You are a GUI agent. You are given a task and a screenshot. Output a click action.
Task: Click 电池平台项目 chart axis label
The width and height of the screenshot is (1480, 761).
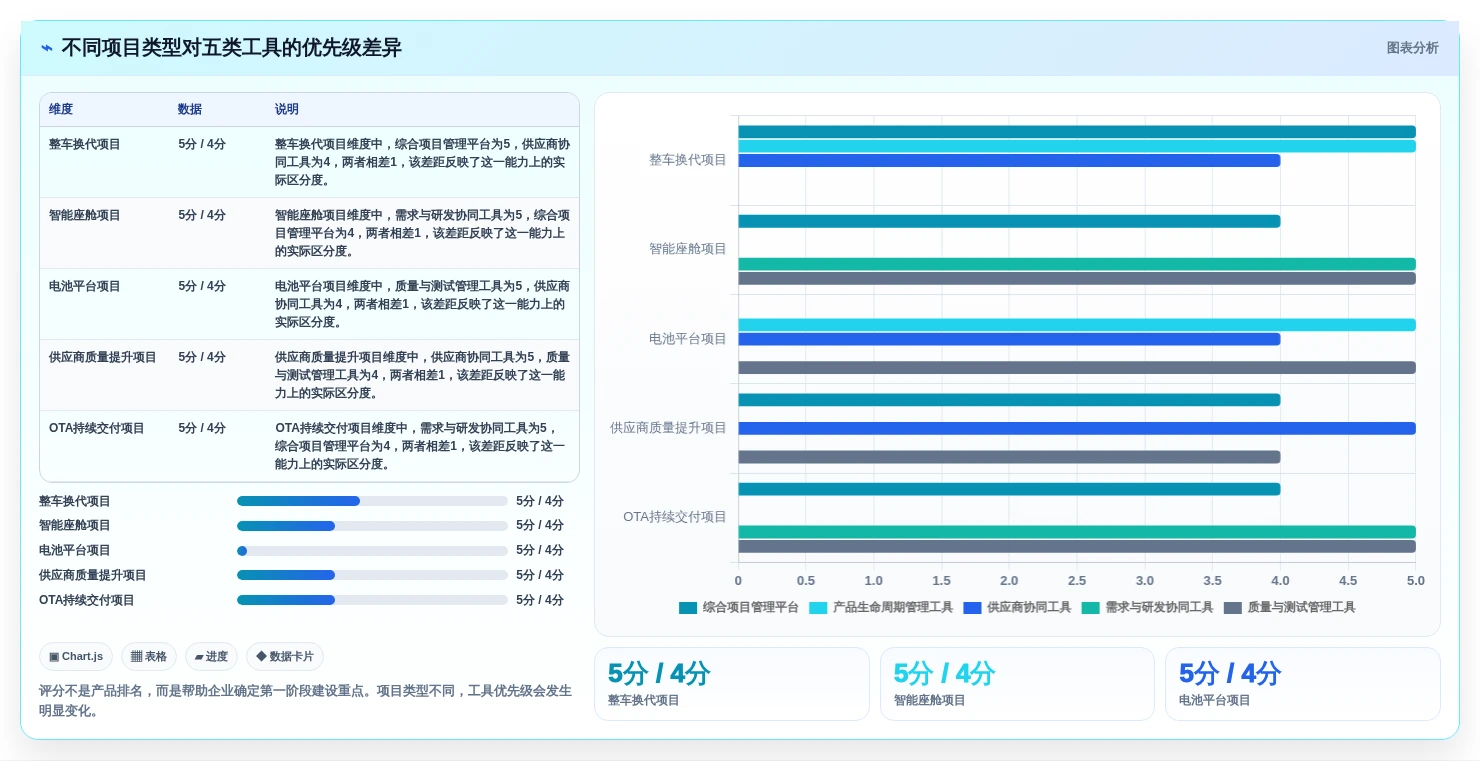click(x=688, y=339)
